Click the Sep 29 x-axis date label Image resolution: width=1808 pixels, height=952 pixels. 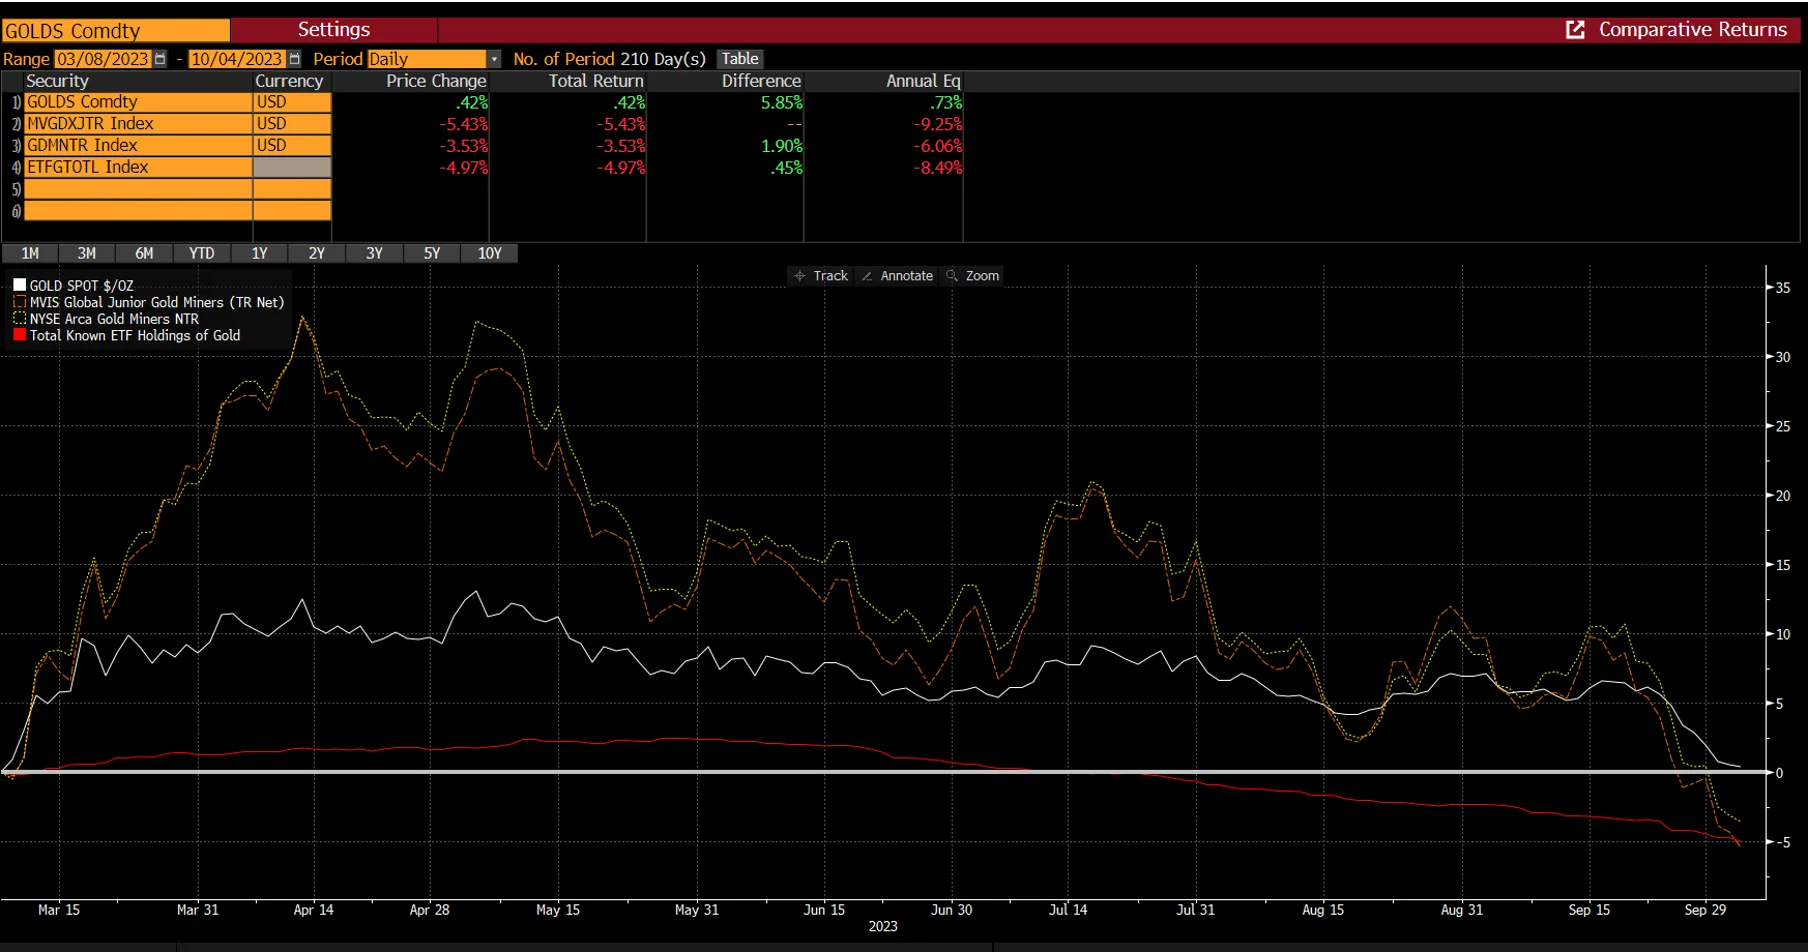(x=1705, y=910)
